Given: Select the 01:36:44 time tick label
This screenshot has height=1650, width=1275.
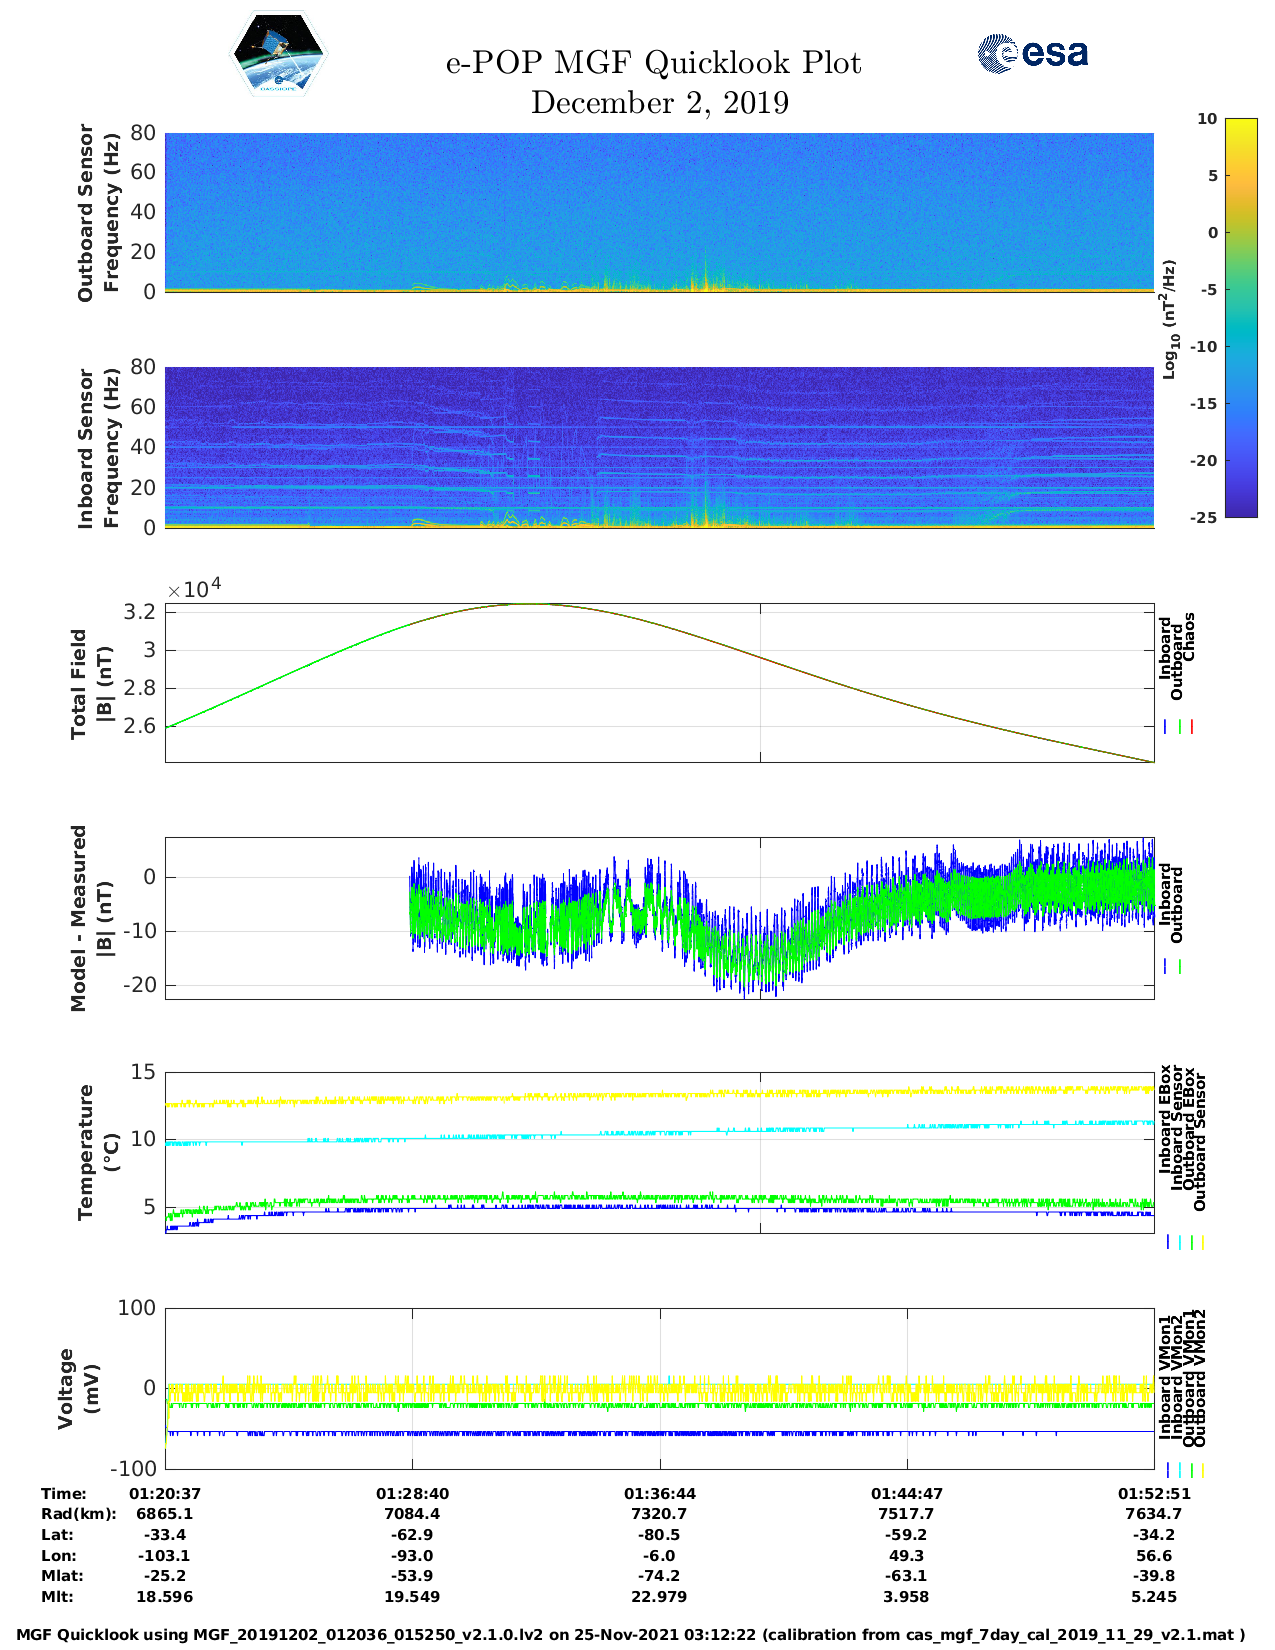Looking at the screenshot, I should [x=659, y=1494].
